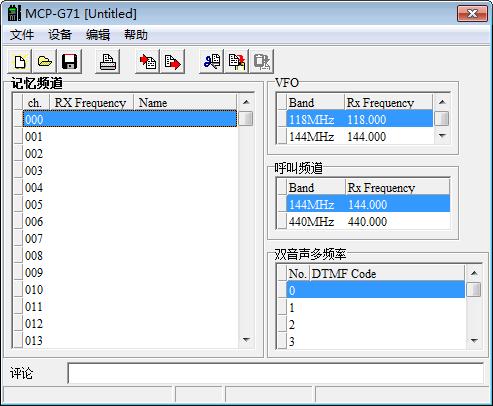Select memory channel 006 row
Screen dimensions: 493x406
(x=130, y=221)
